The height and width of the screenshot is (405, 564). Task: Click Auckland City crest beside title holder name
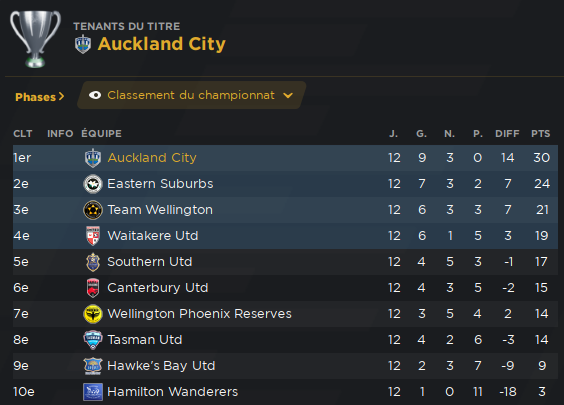(x=83, y=44)
